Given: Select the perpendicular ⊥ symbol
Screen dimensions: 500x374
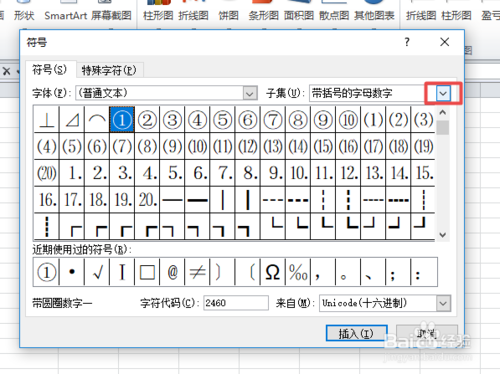Looking at the screenshot, I should tap(47, 120).
